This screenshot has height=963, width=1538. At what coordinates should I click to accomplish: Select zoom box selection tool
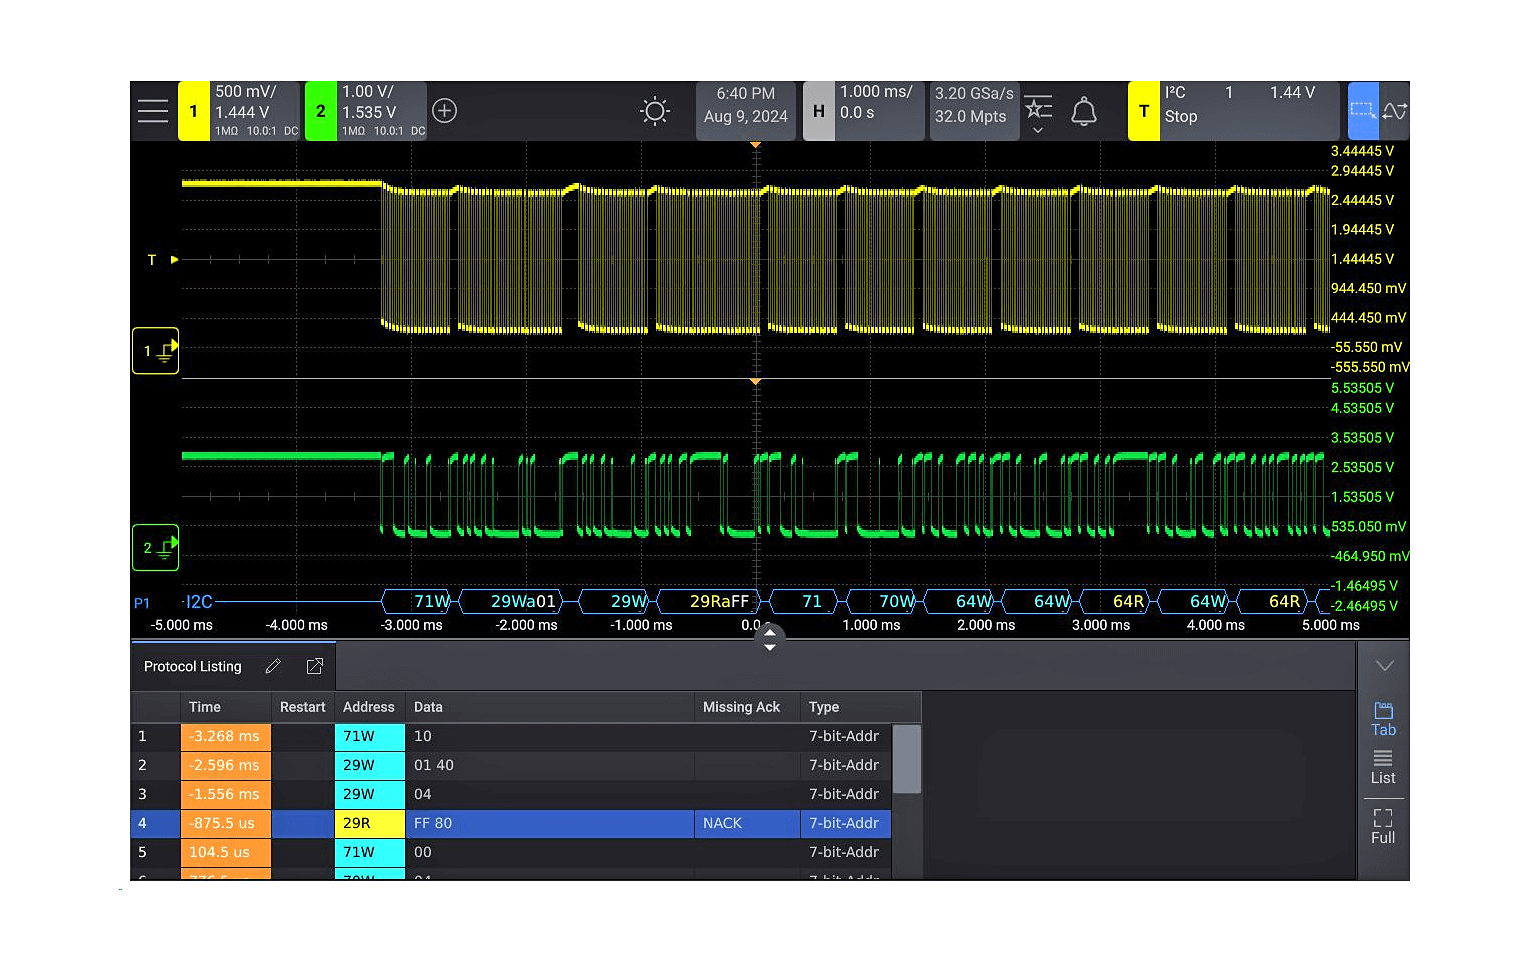[1363, 111]
